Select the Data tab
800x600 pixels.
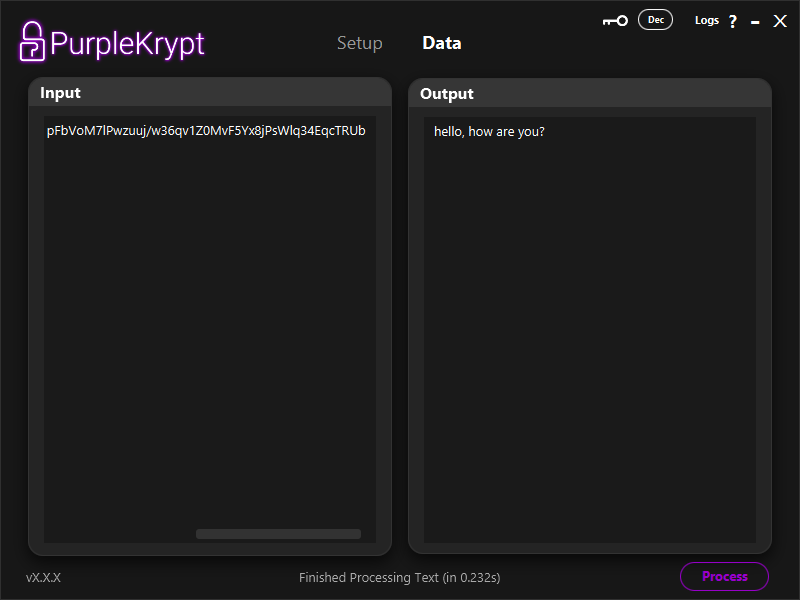(442, 43)
